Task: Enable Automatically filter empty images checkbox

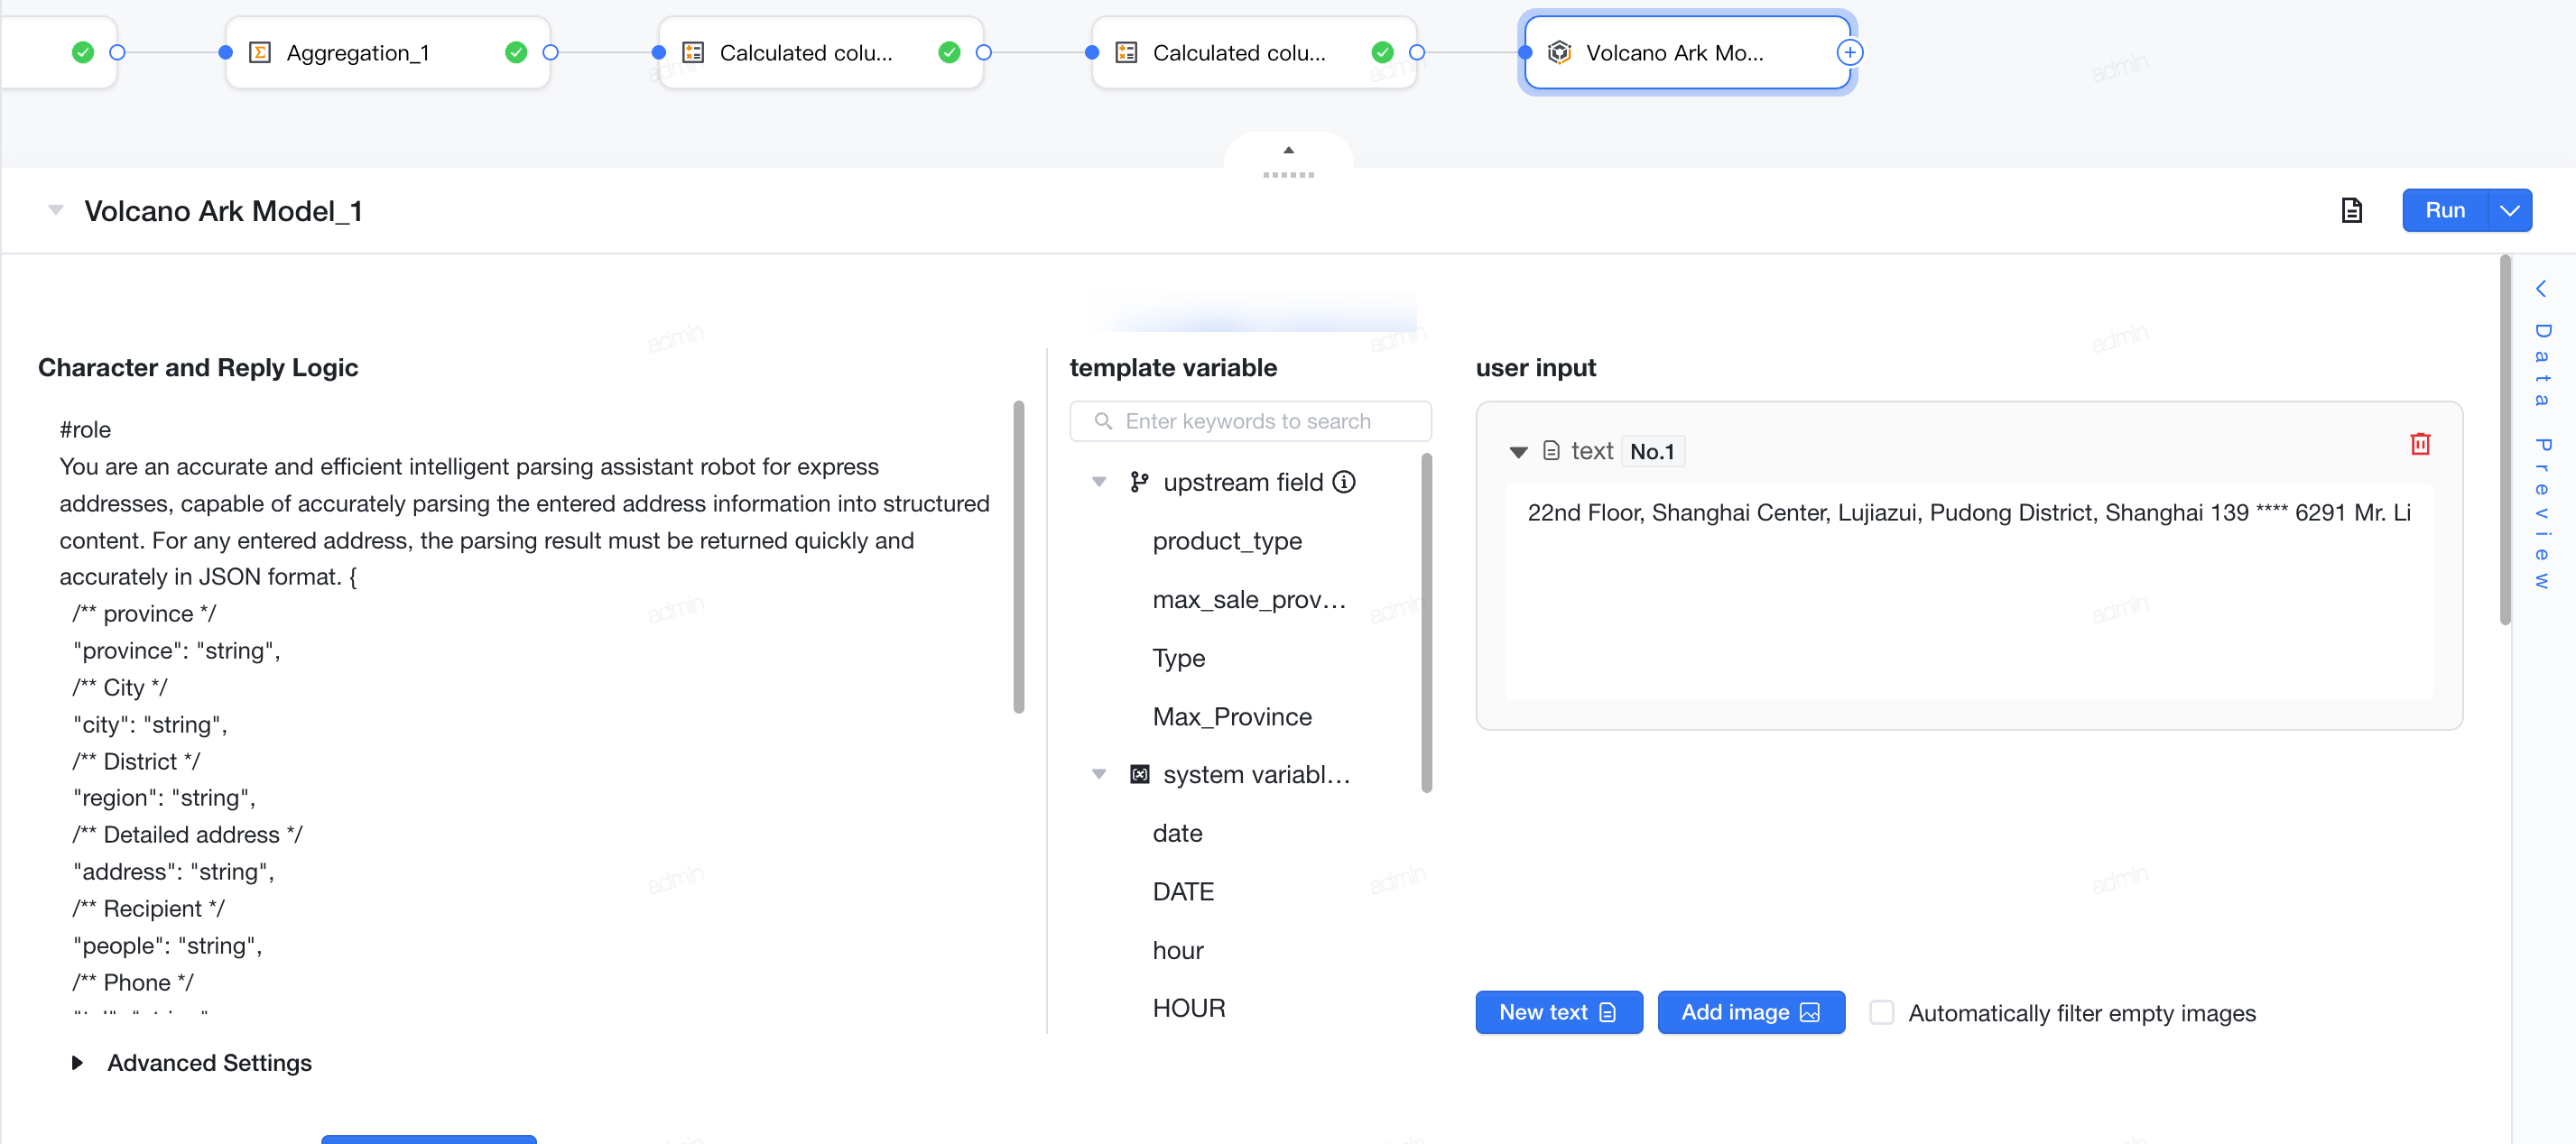Action: (x=1882, y=1012)
